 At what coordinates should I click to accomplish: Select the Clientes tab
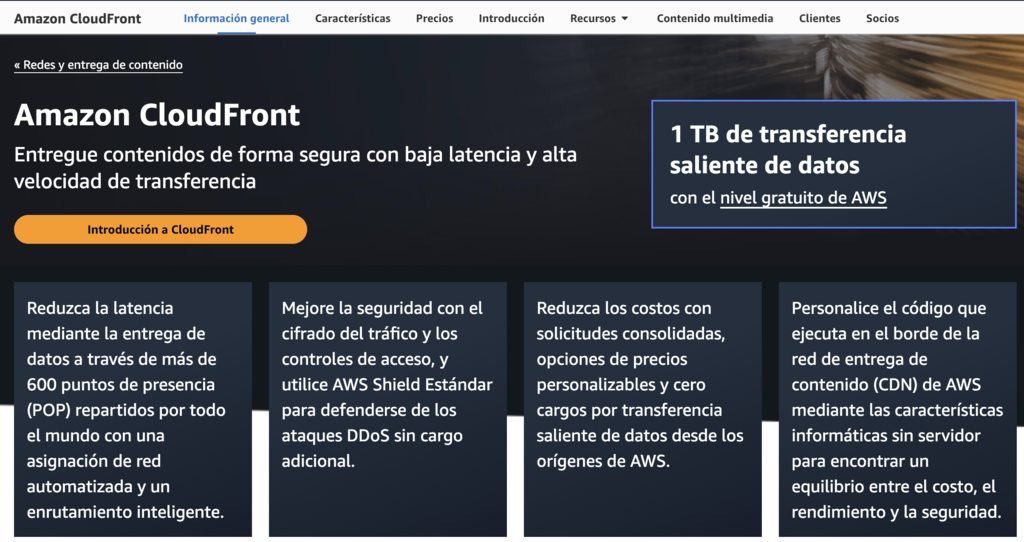(x=820, y=18)
